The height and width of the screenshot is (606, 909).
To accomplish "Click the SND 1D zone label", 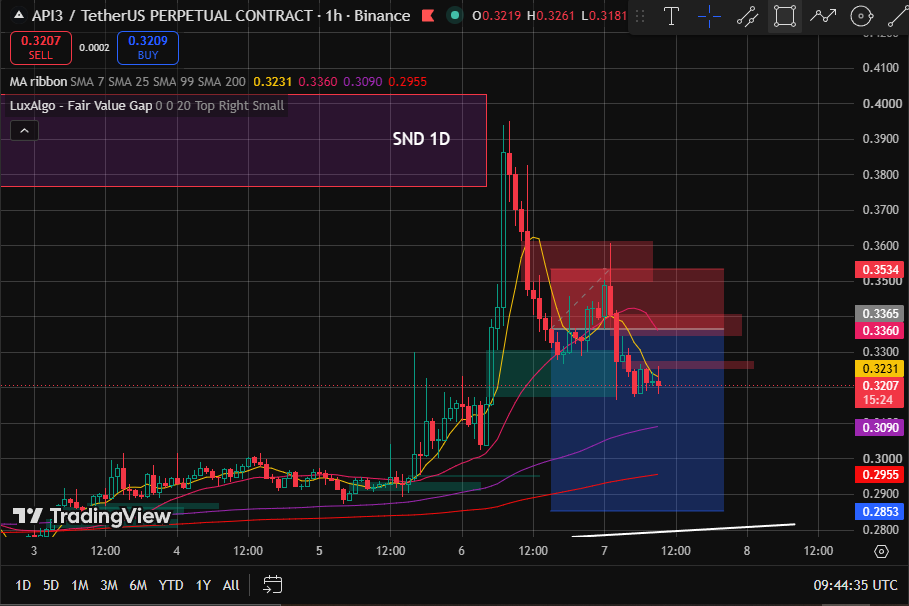I will pyautogui.click(x=421, y=139).
